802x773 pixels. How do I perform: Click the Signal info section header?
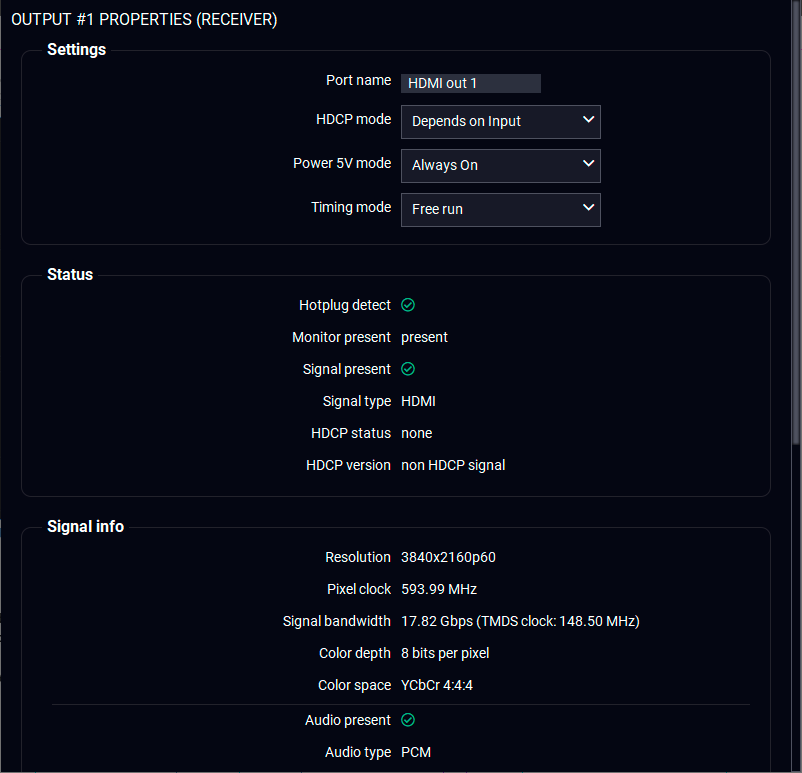pos(85,526)
